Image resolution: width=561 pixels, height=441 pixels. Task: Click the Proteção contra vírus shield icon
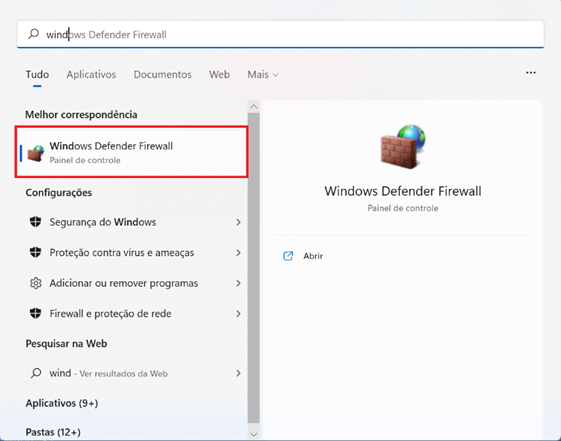pos(35,252)
